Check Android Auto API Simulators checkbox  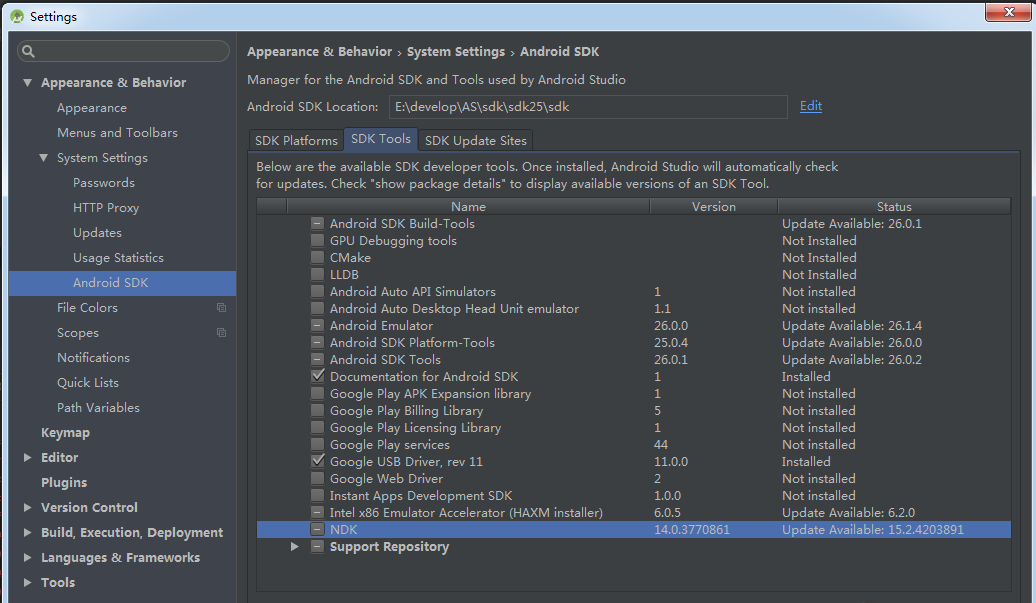317,291
